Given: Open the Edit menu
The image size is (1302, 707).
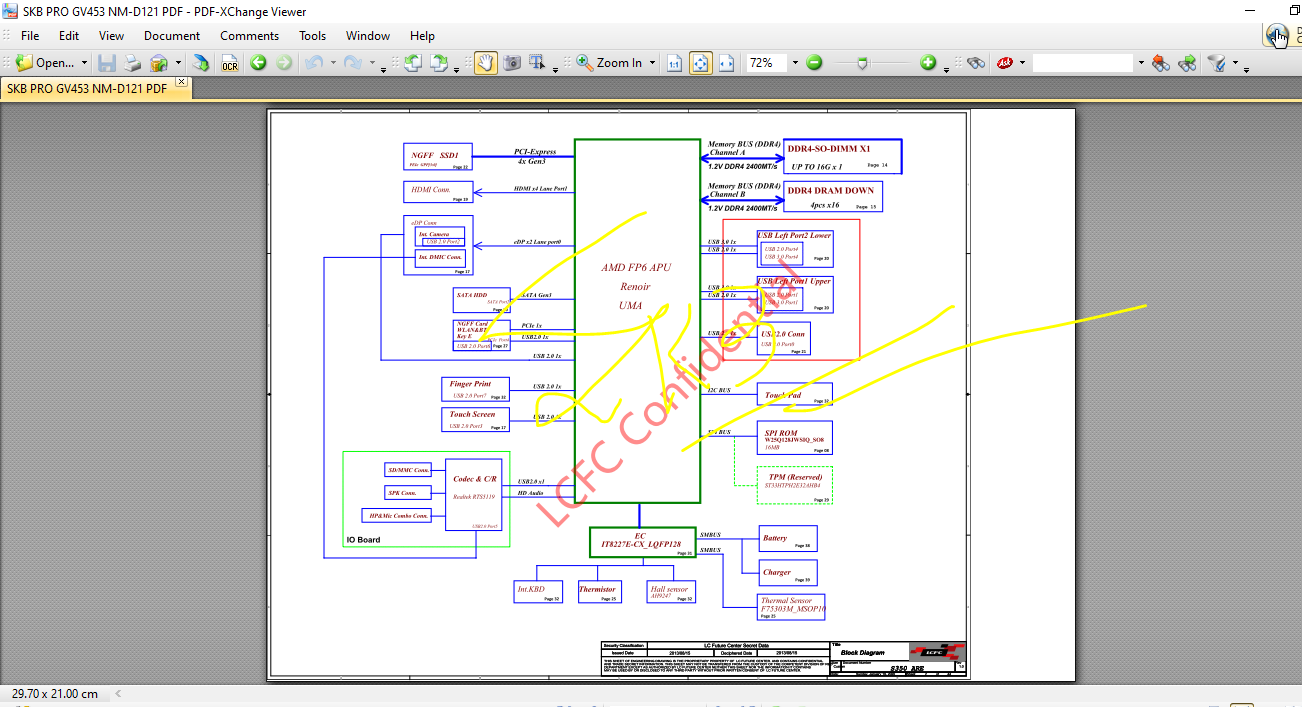Looking at the screenshot, I should pos(69,35).
